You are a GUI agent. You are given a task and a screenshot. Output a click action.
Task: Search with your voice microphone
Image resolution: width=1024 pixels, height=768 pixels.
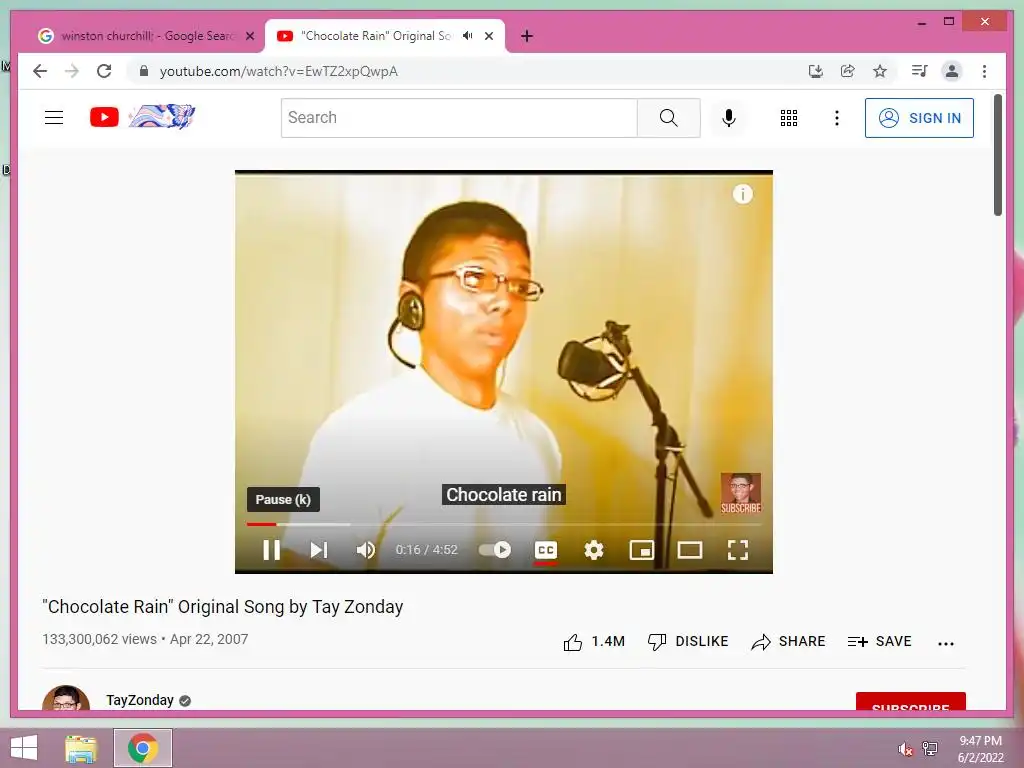tap(729, 118)
